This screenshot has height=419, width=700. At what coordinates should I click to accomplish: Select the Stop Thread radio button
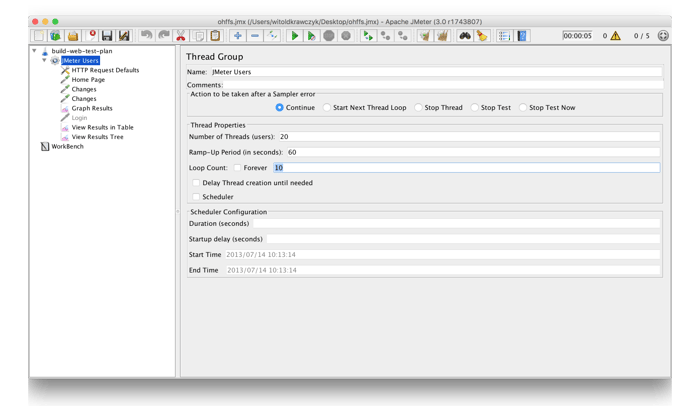pyautogui.click(x=420, y=108)
